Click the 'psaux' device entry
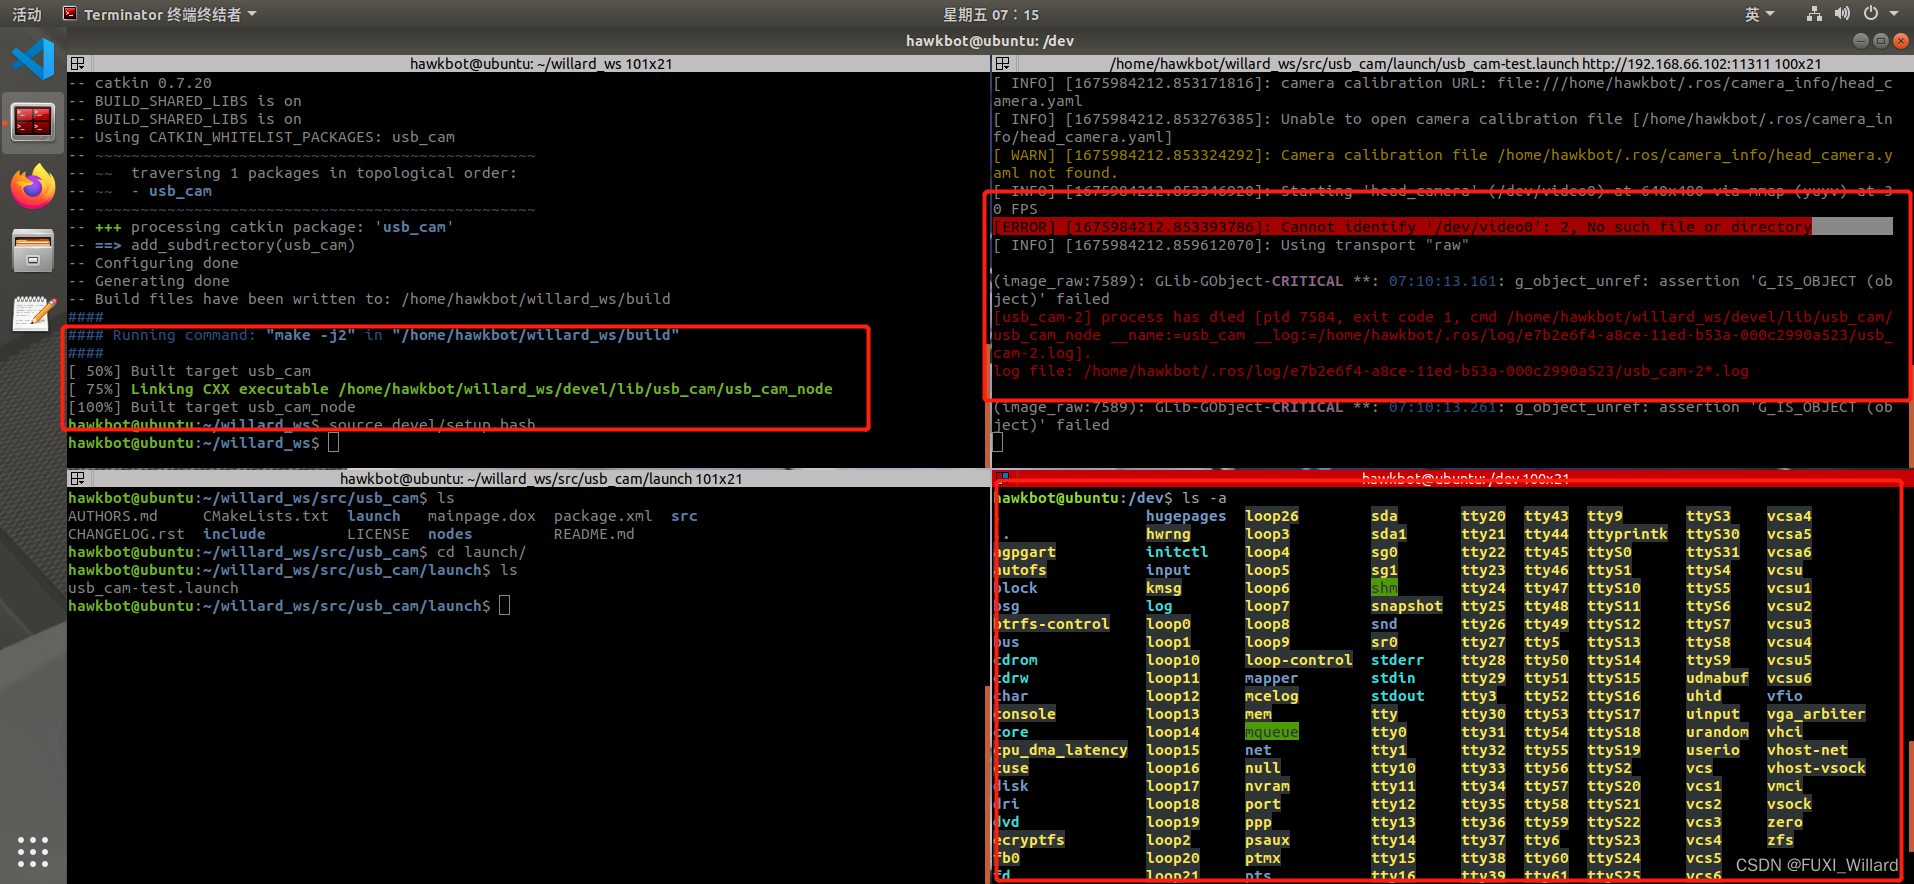This screenshot has height=884, width=1914. pos(1267,840)
